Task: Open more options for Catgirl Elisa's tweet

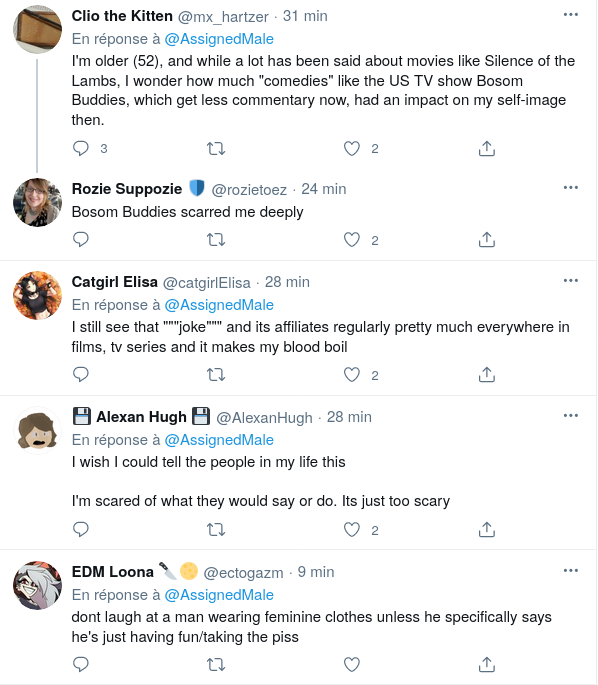Action: [x=570, y=280]
